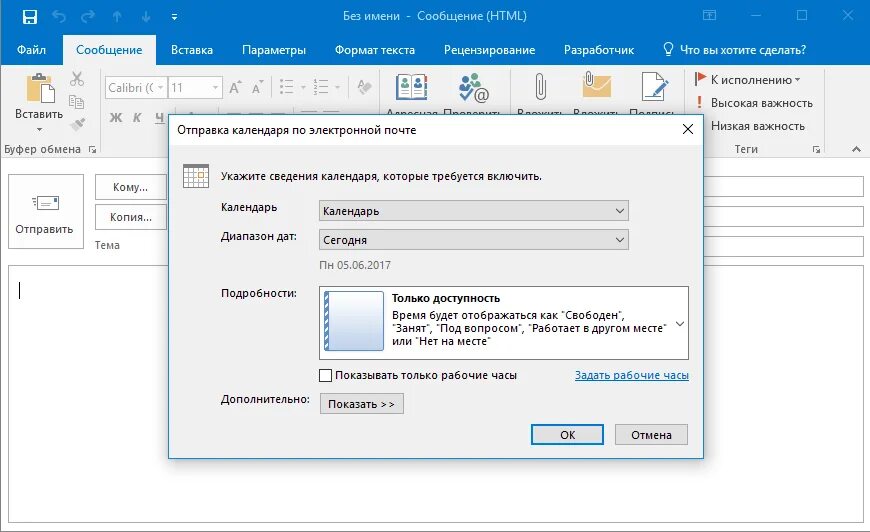Image resolution: width=870 pixels, height=532 pixels.
Task: Close the Отправка календаря dialog with X
Action: click(x=687, y=129)
